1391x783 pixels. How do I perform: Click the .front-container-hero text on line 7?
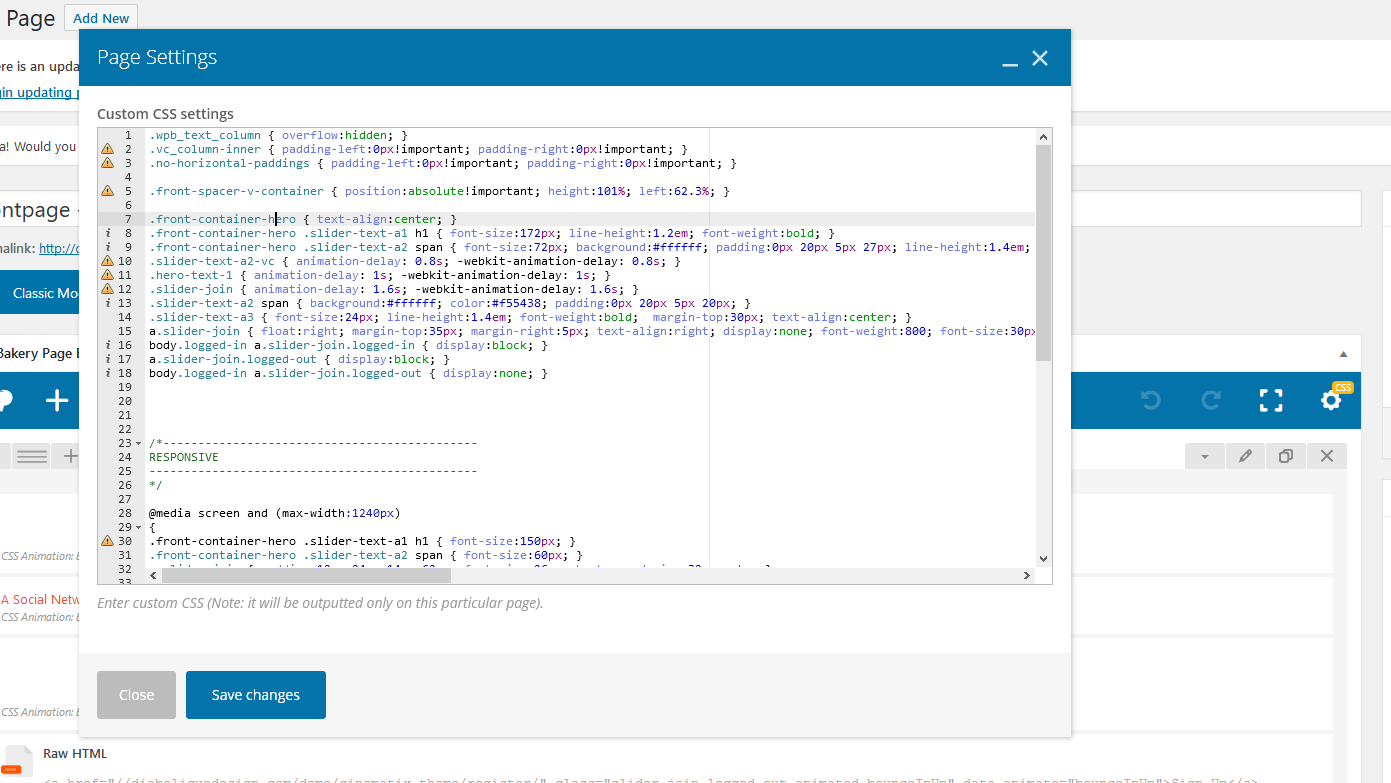(222, 219)
